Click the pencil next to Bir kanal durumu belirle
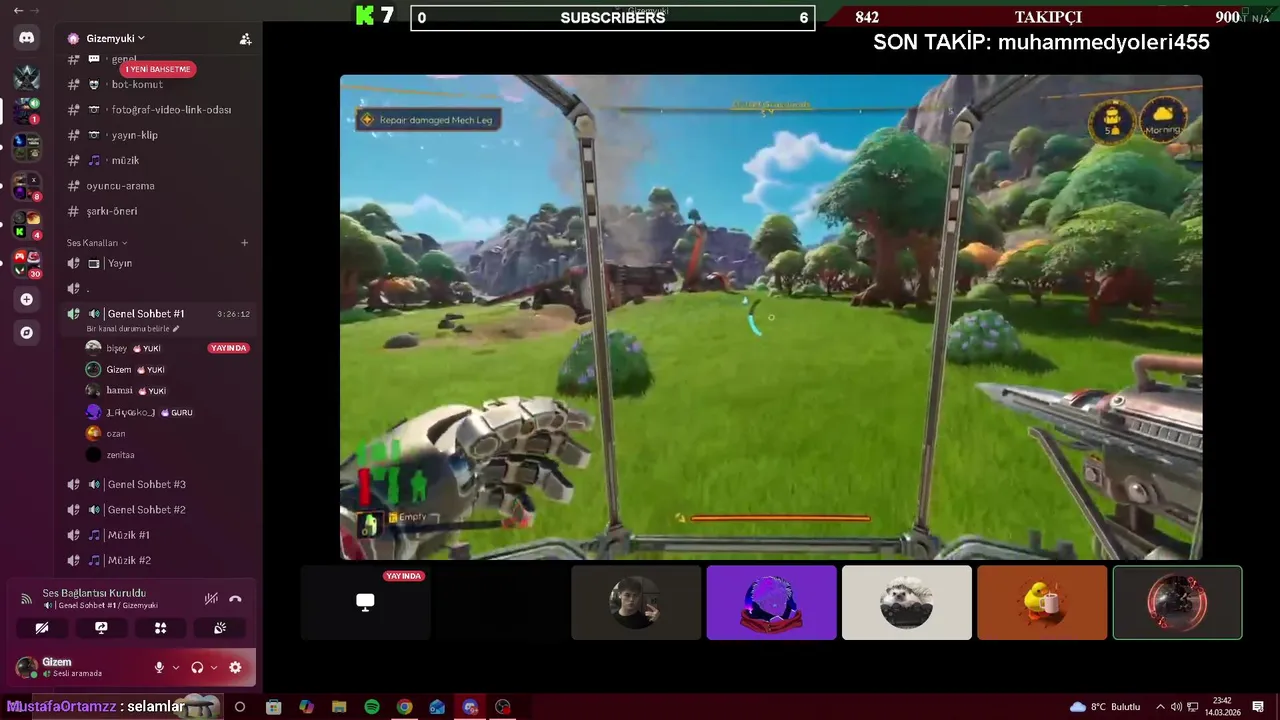The height and width of the screenshot is (720, 1280). point(176,329)
